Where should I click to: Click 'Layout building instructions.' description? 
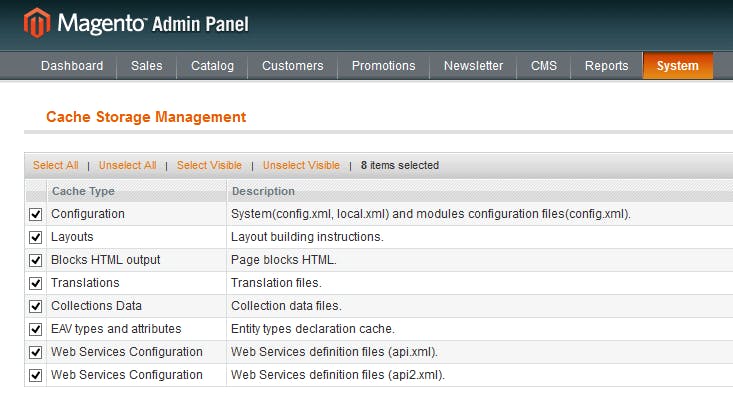point(307,237)
